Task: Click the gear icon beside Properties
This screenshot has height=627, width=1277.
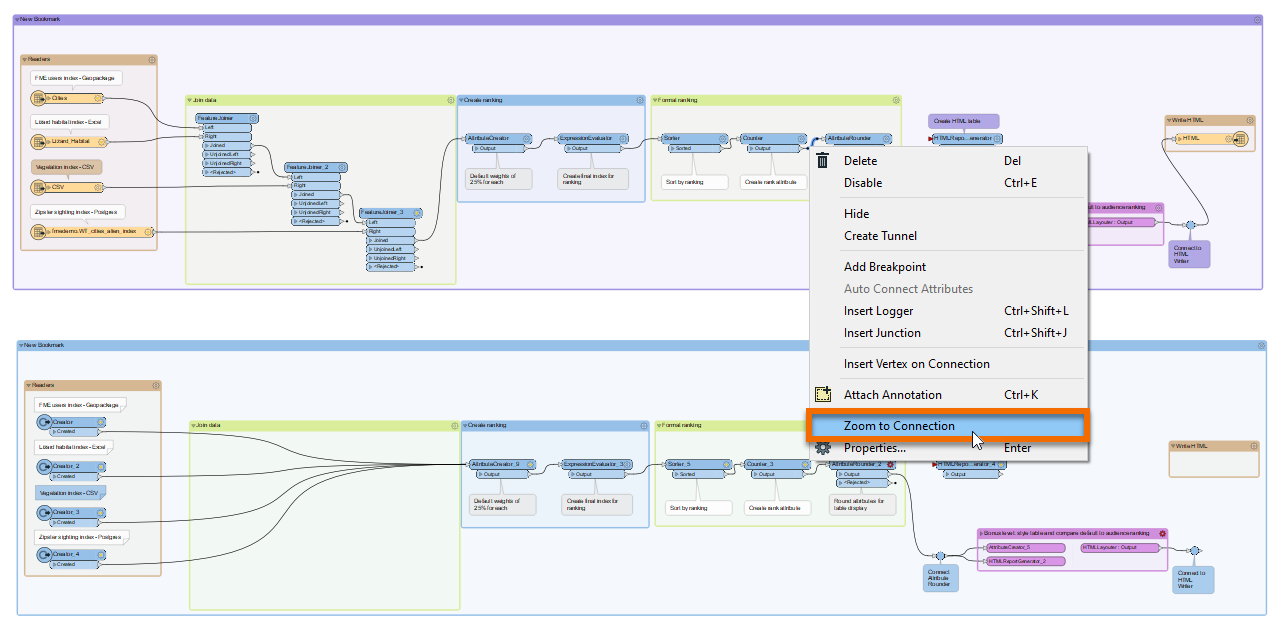Action: pyautogui.click(x=823, y=448)
